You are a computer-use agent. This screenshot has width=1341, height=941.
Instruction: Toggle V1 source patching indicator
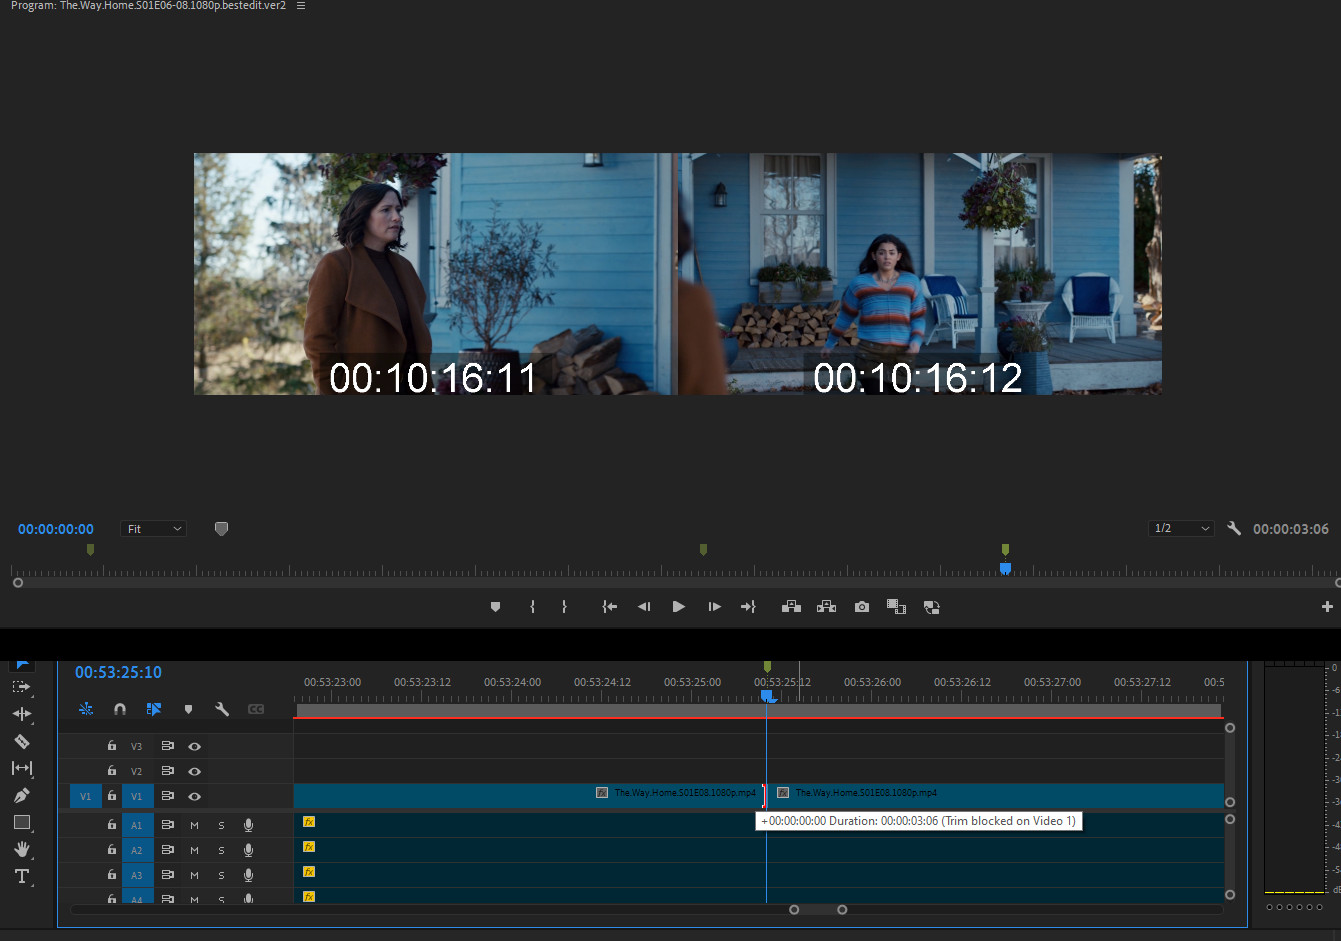(85, 796)
